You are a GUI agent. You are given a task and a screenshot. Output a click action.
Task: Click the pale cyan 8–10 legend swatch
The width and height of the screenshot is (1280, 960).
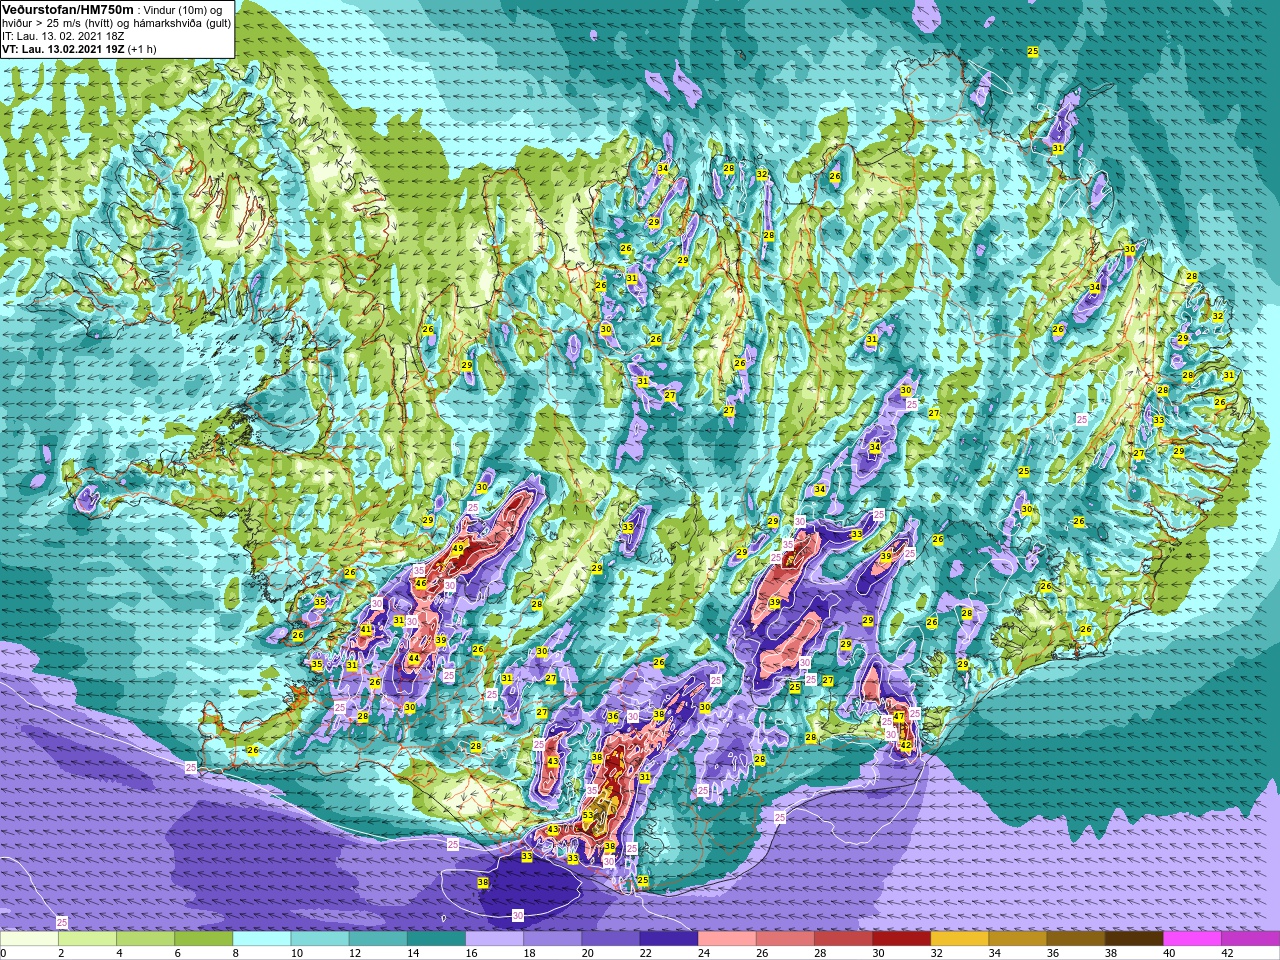point(261,939)
